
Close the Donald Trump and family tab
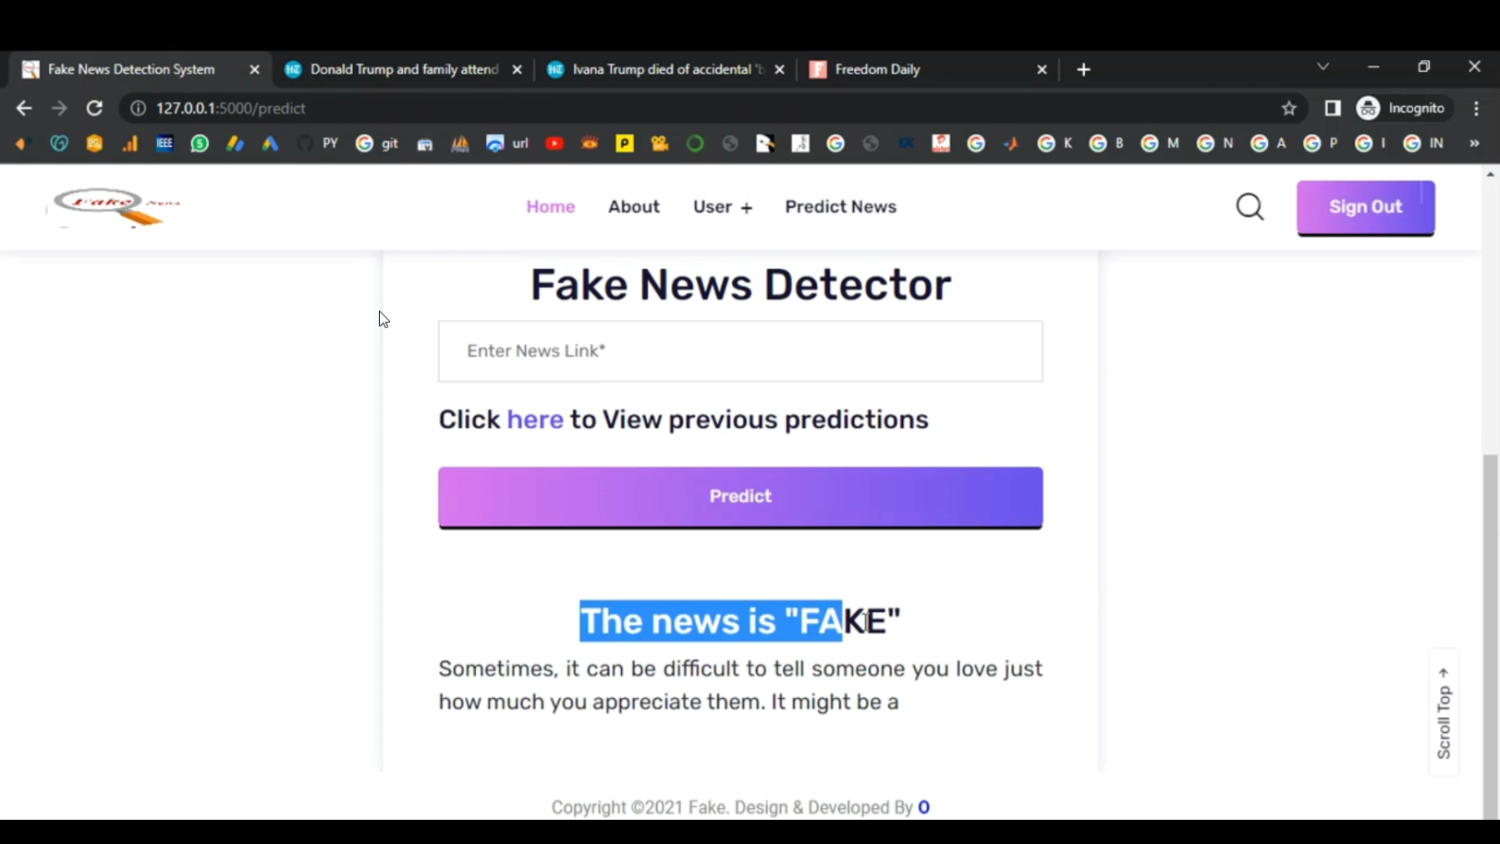(517, 69)
